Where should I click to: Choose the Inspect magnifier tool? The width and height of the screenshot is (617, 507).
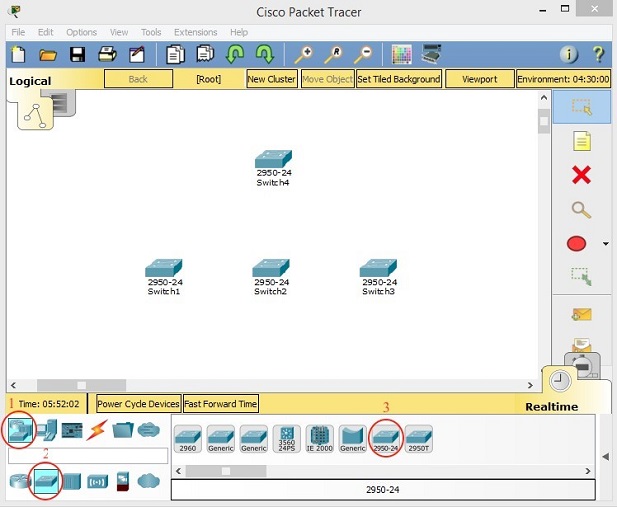tap(582, 210)
